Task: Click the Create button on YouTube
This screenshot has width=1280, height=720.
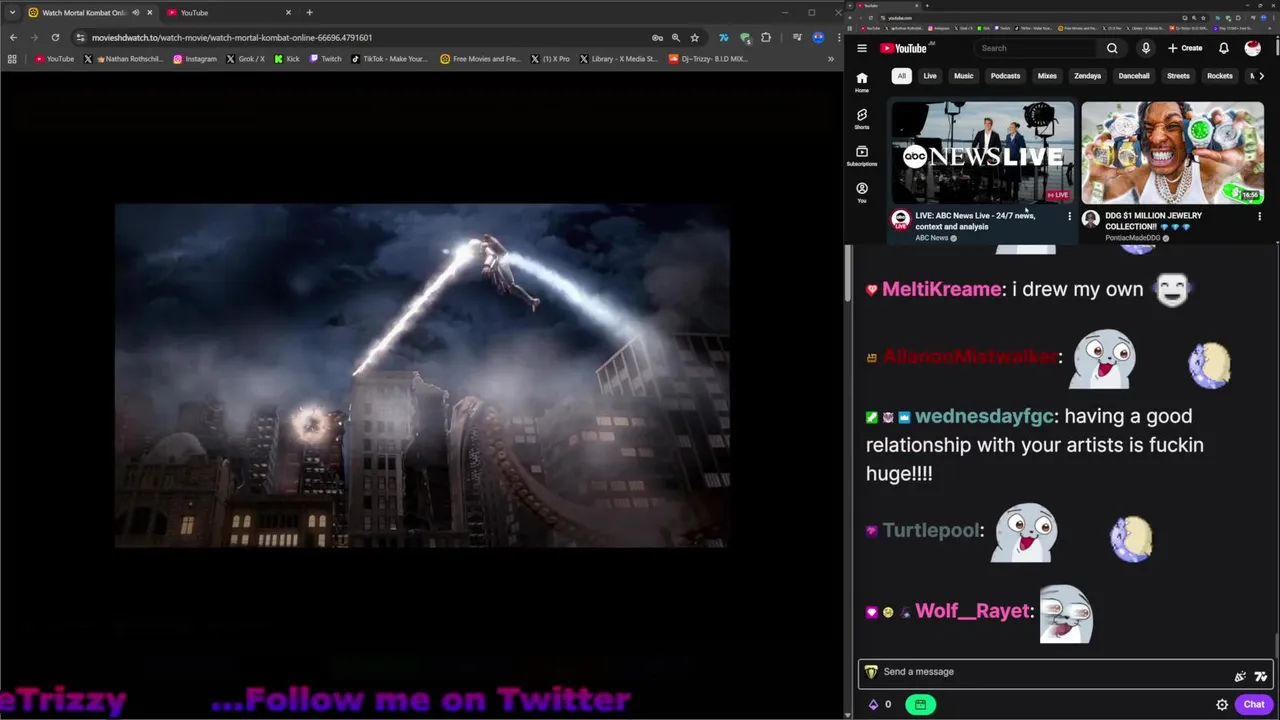Action: point(1185,48)
